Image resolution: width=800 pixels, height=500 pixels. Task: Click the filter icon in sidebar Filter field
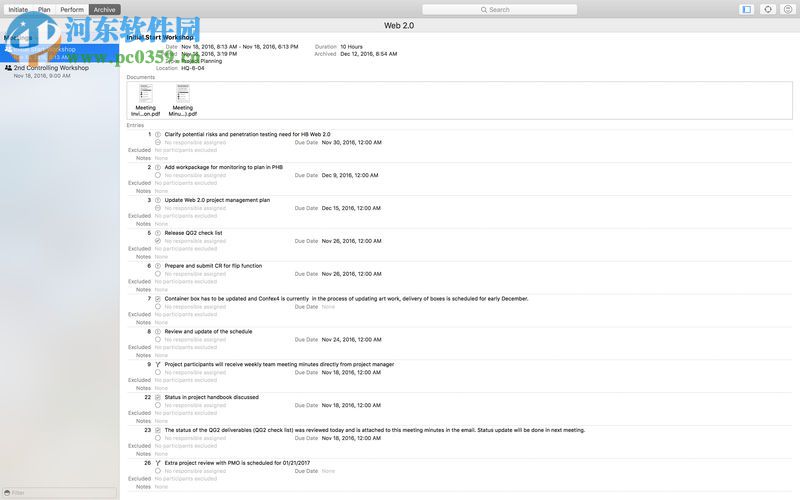point(7,493)
